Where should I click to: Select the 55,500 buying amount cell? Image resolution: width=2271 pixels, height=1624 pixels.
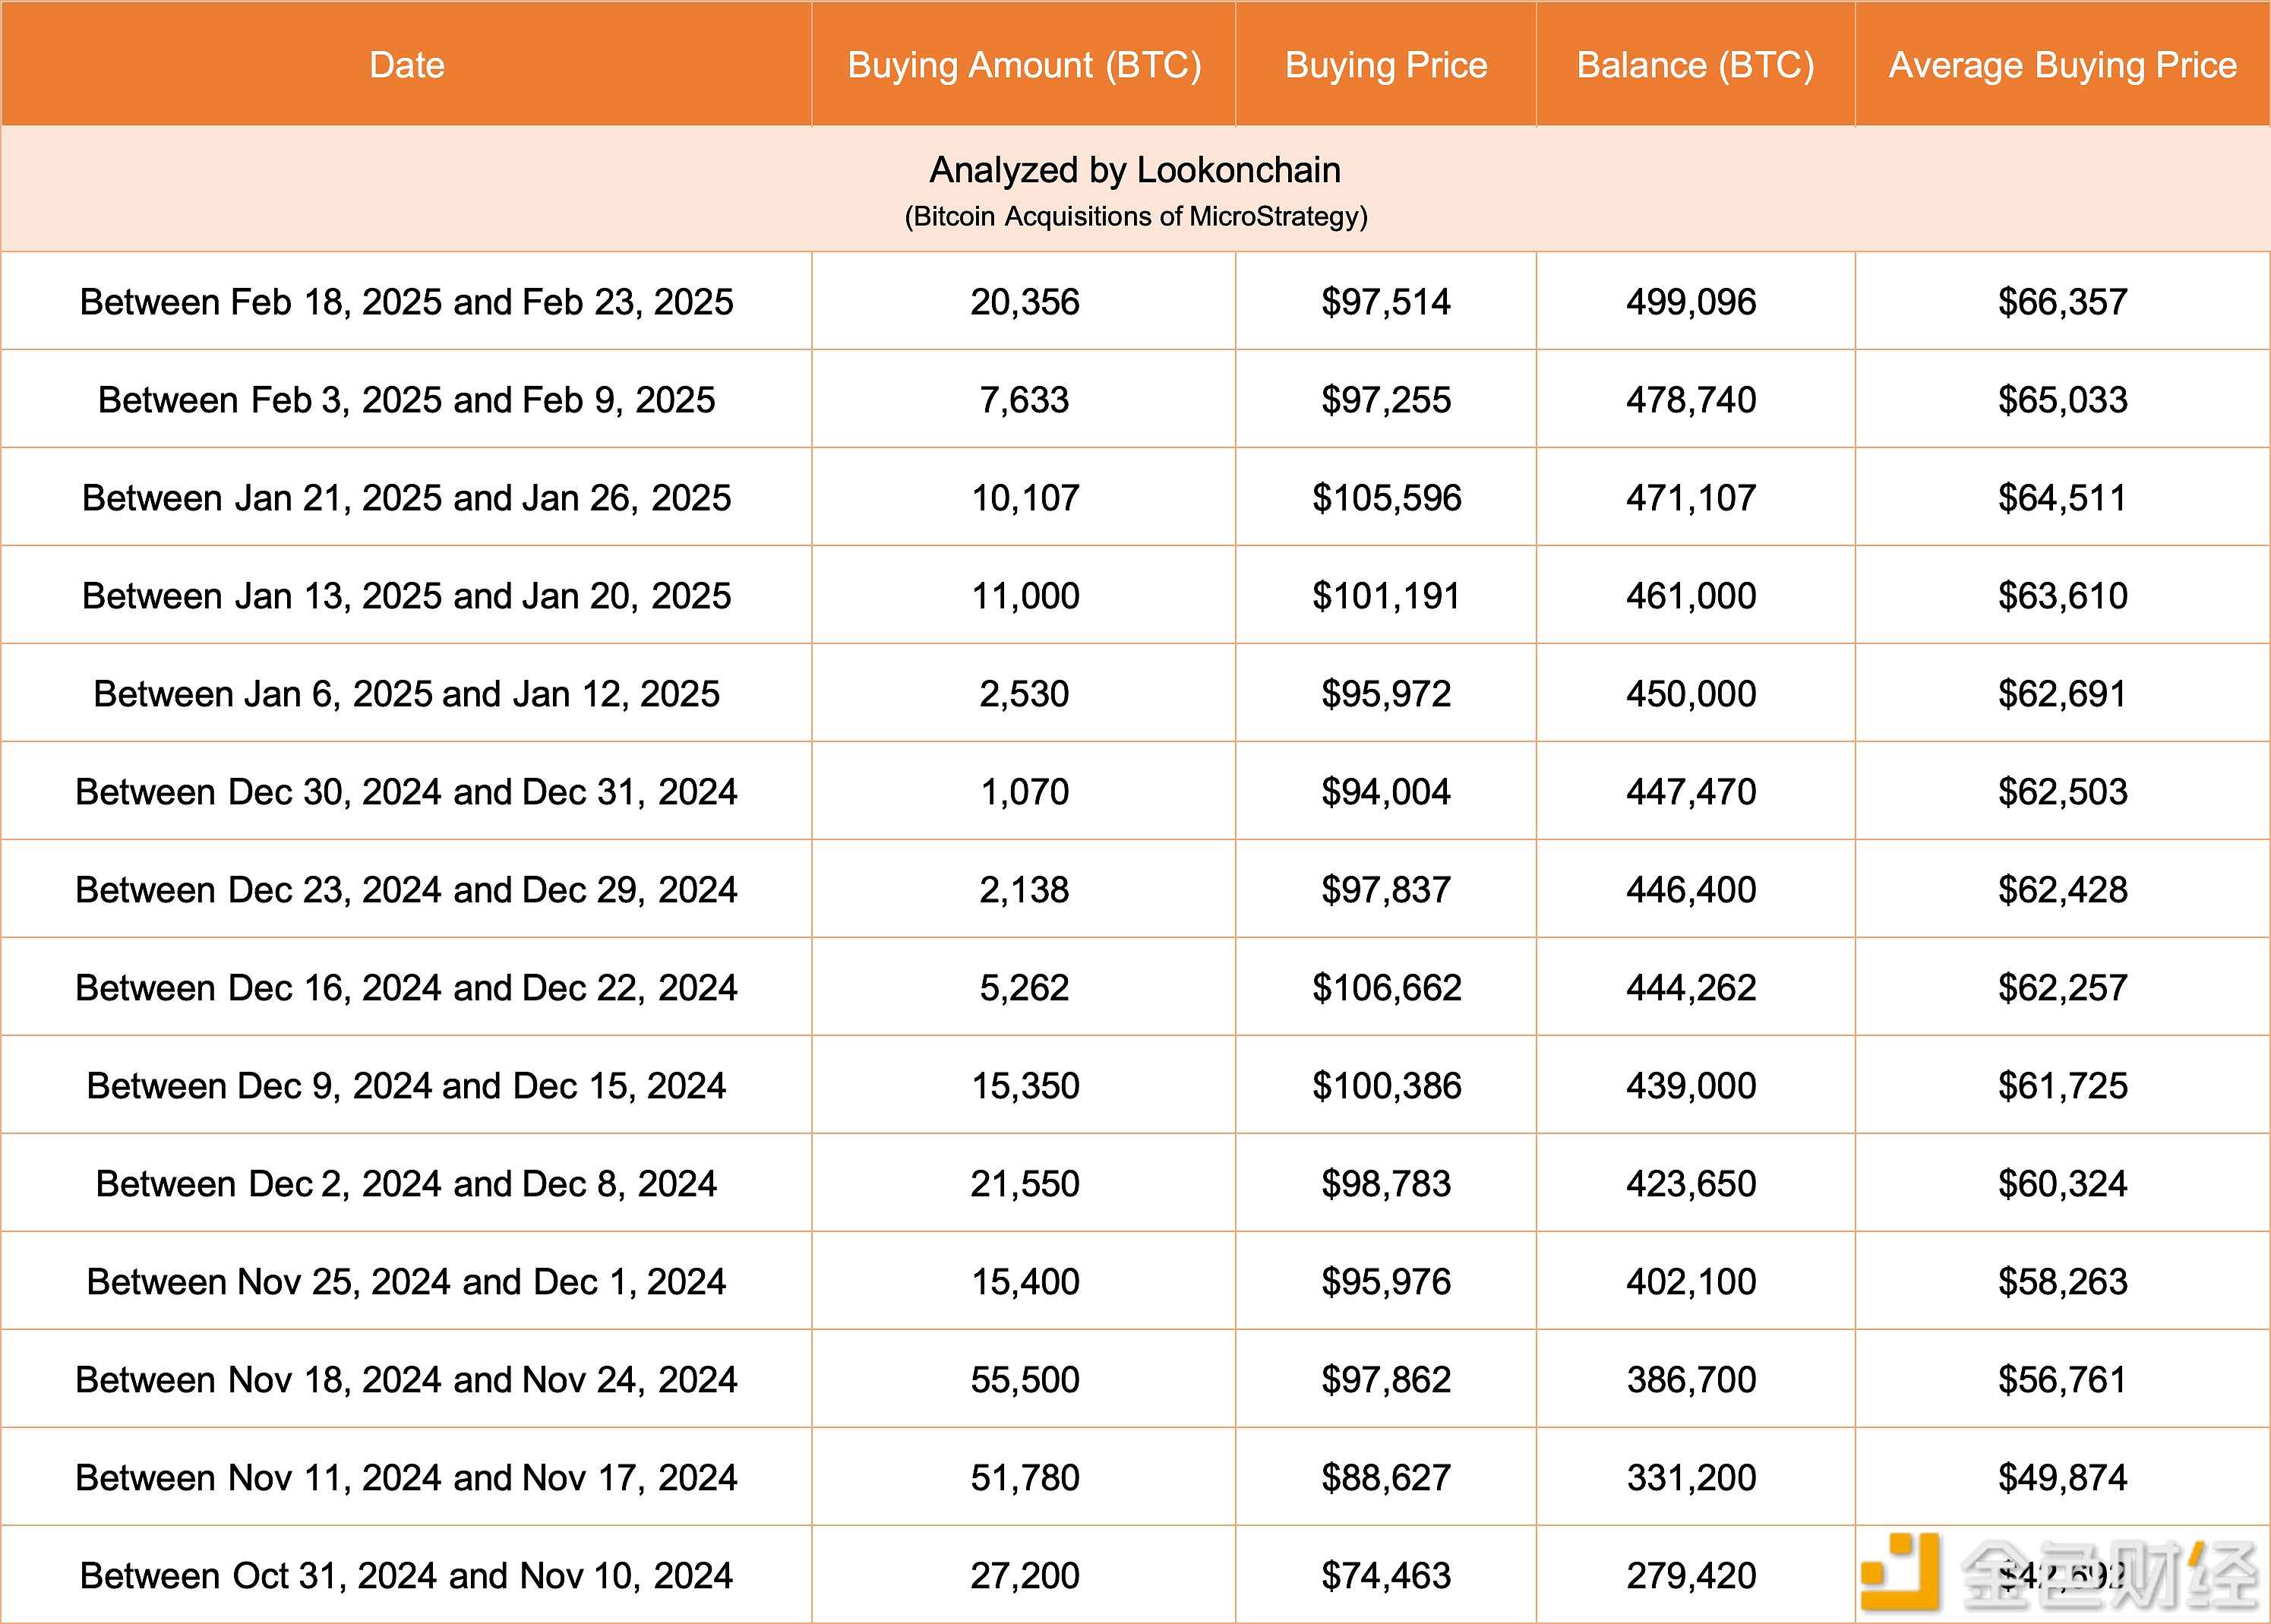pyautogui.click(x=1023, y=1379)
